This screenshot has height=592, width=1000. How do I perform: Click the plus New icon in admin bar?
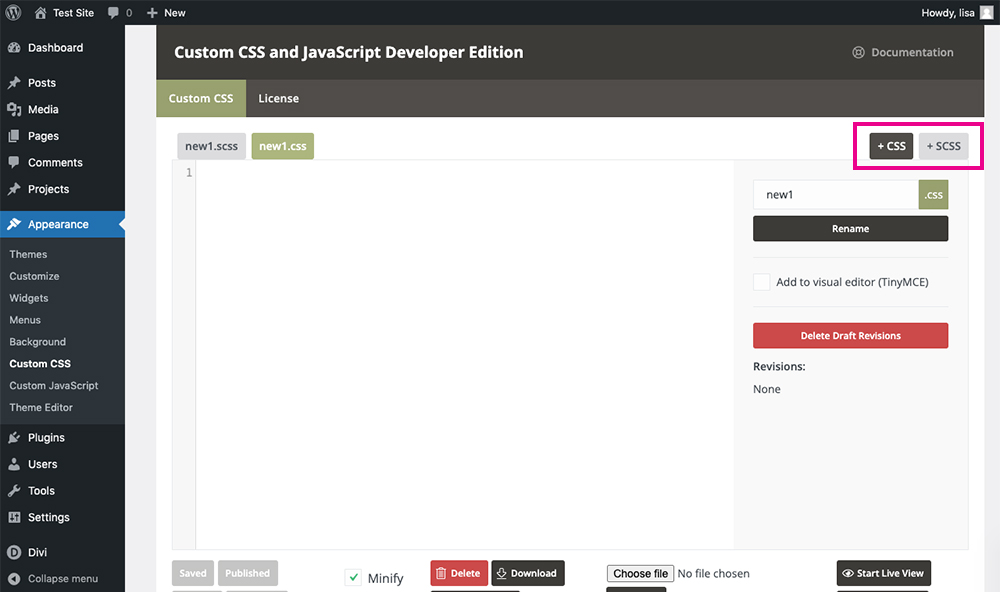[x=152, y=13]
